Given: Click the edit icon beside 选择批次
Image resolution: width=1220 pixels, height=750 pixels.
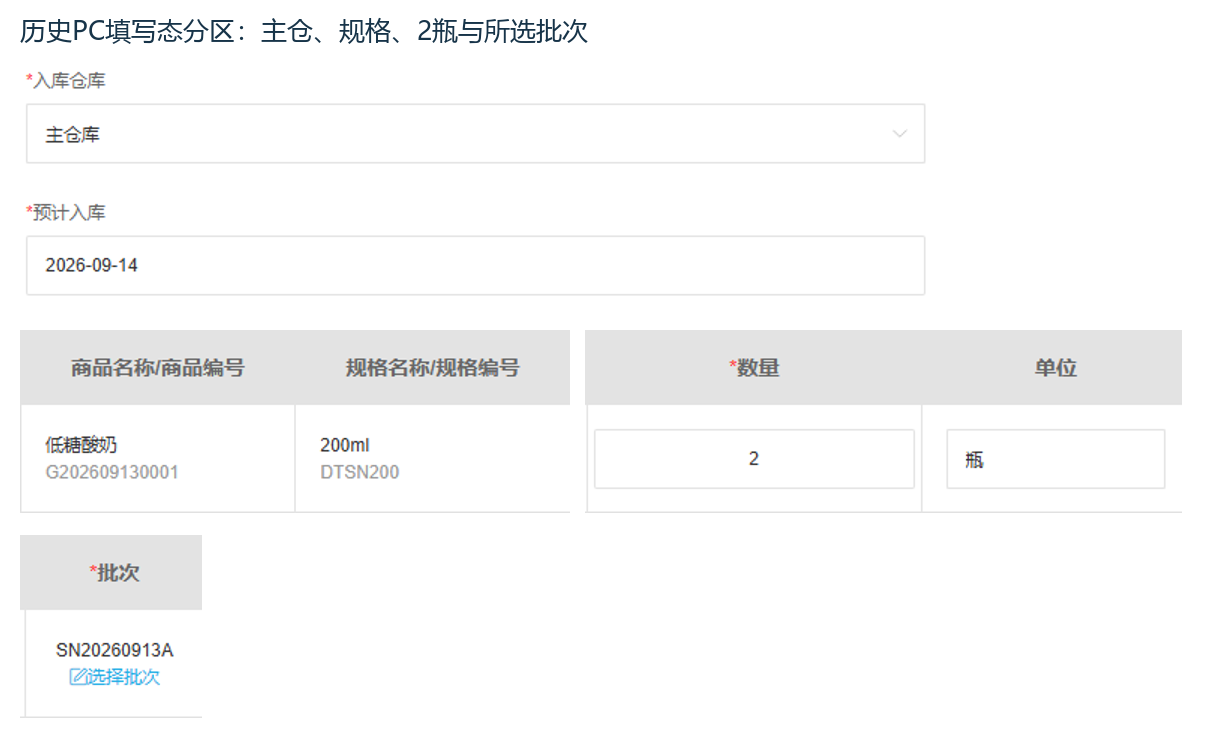Looking at the screenshot, I should (77, 677).
